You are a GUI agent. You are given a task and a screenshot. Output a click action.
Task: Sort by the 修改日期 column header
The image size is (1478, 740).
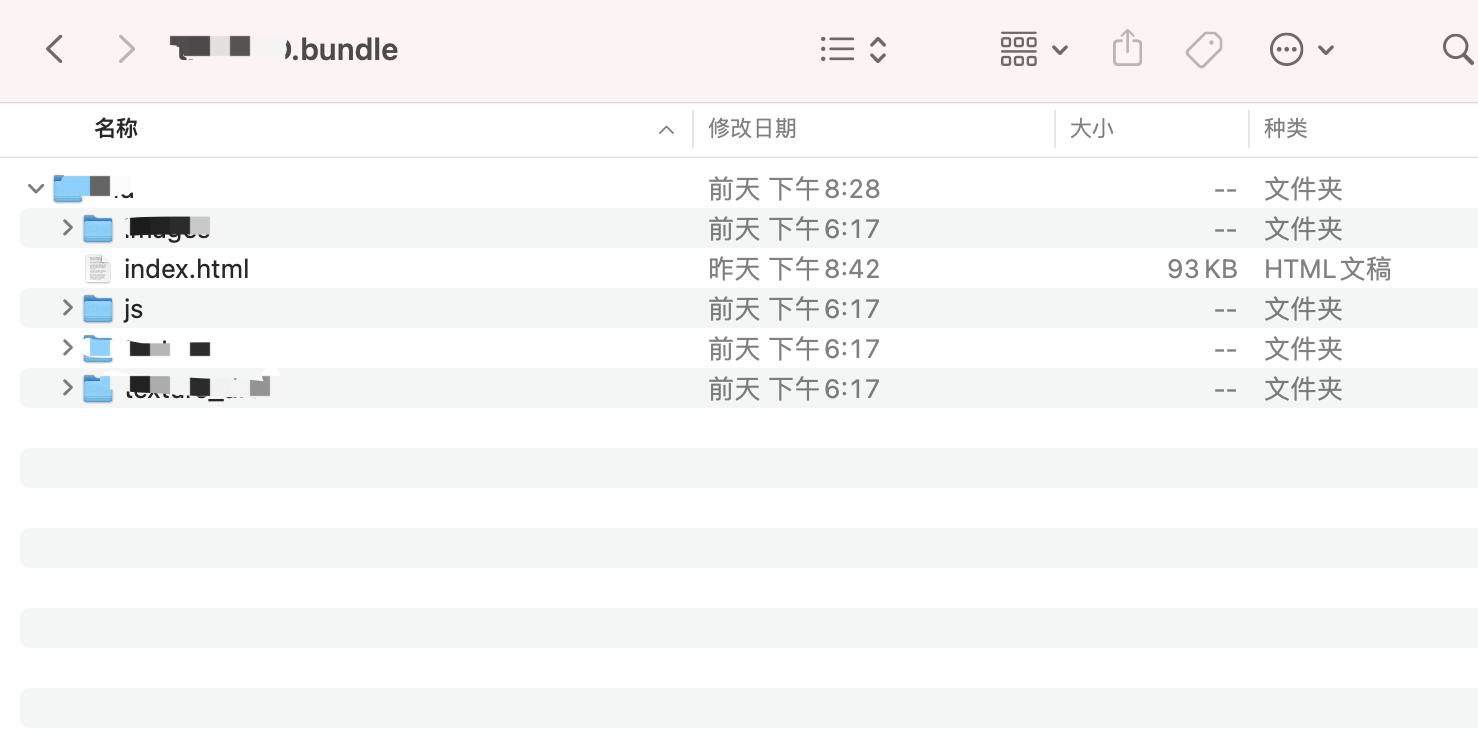tap(753, 128)
